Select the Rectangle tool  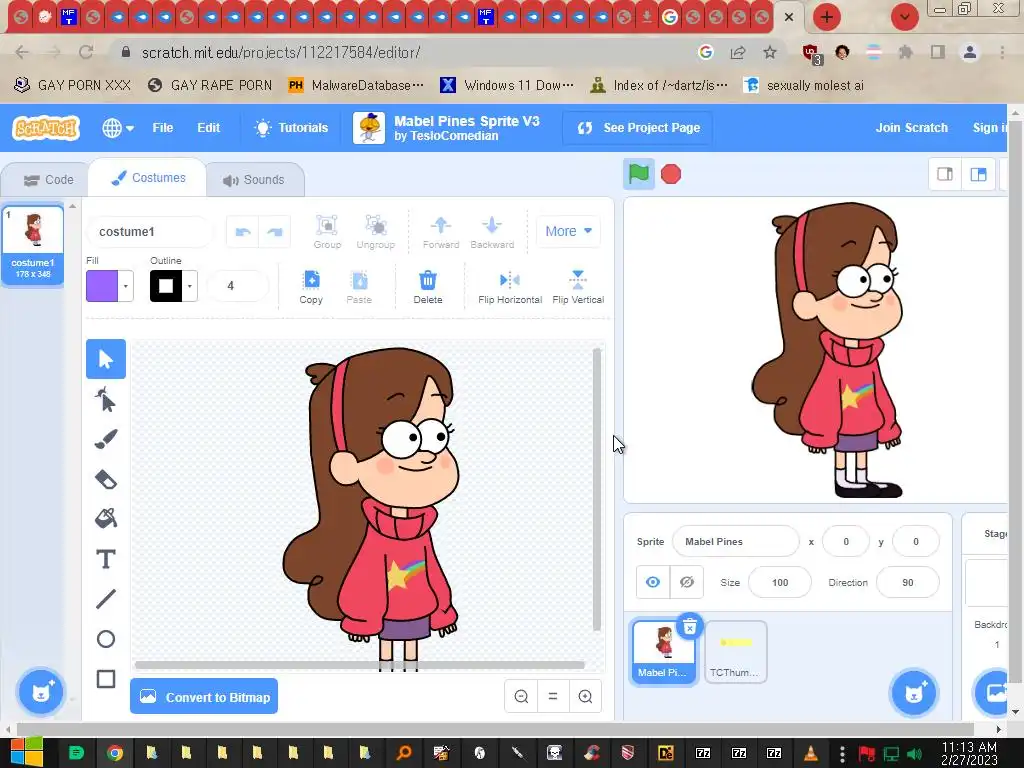click(x=106, y=679)
